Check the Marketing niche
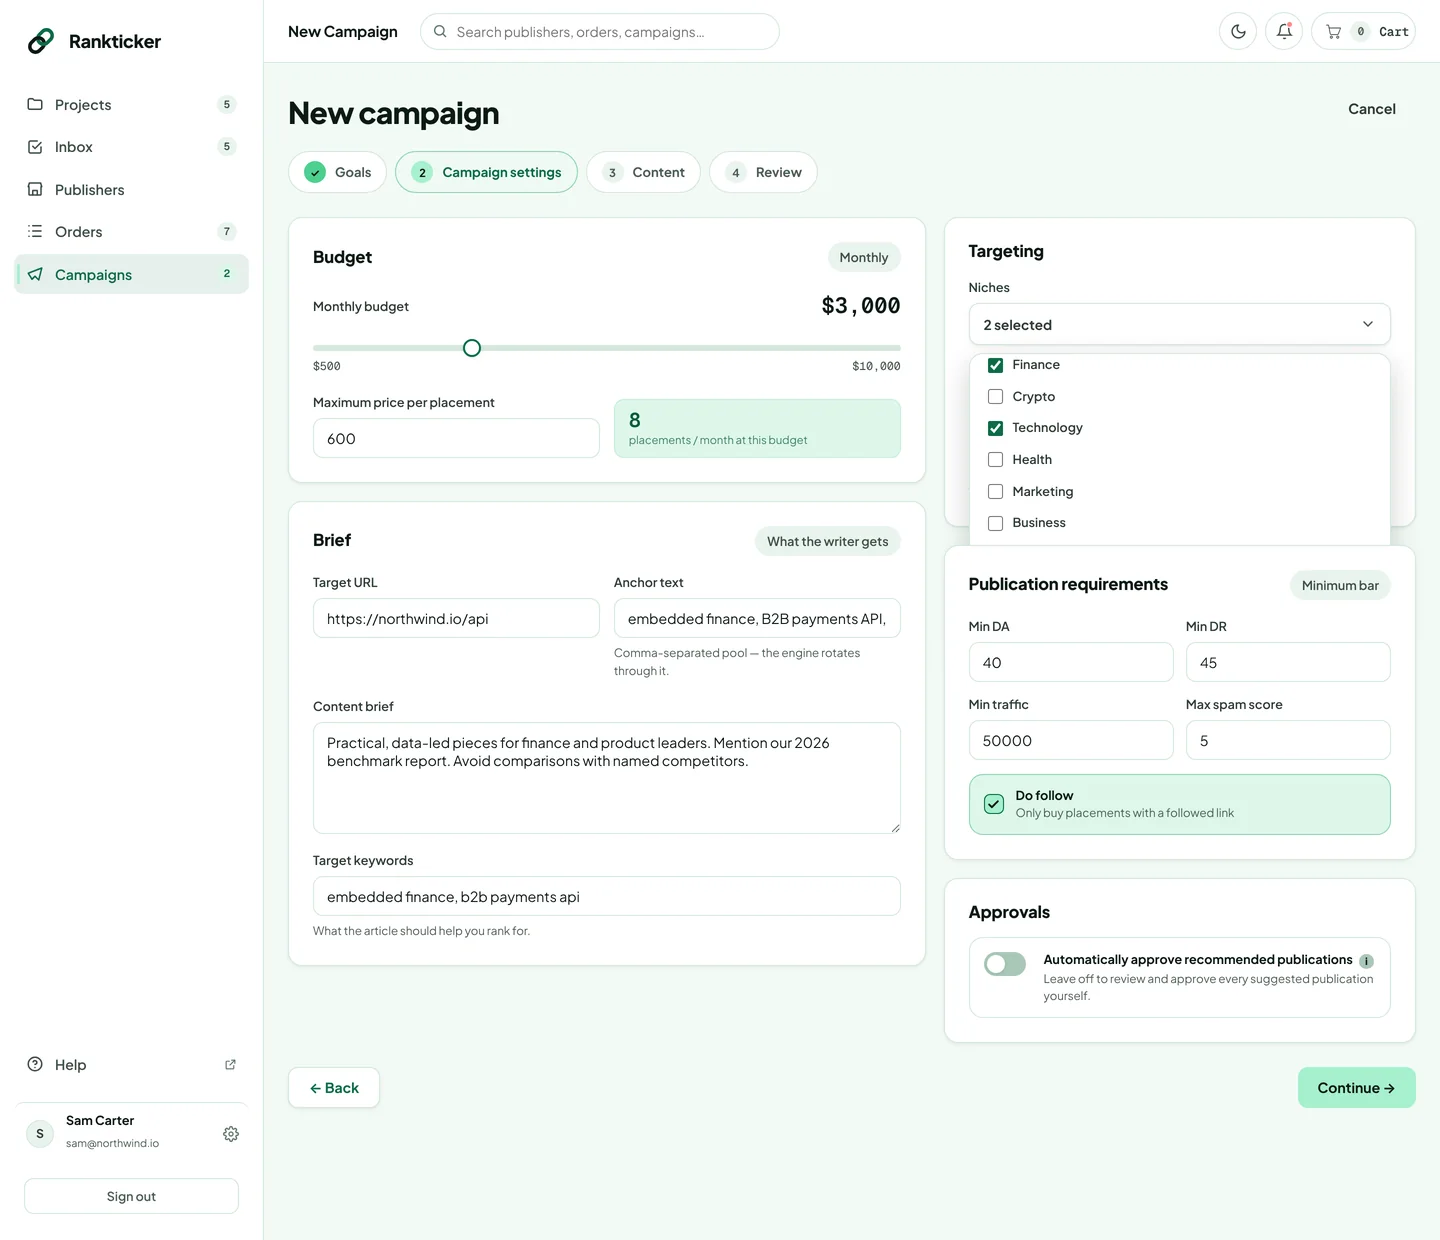 (995, 491)
